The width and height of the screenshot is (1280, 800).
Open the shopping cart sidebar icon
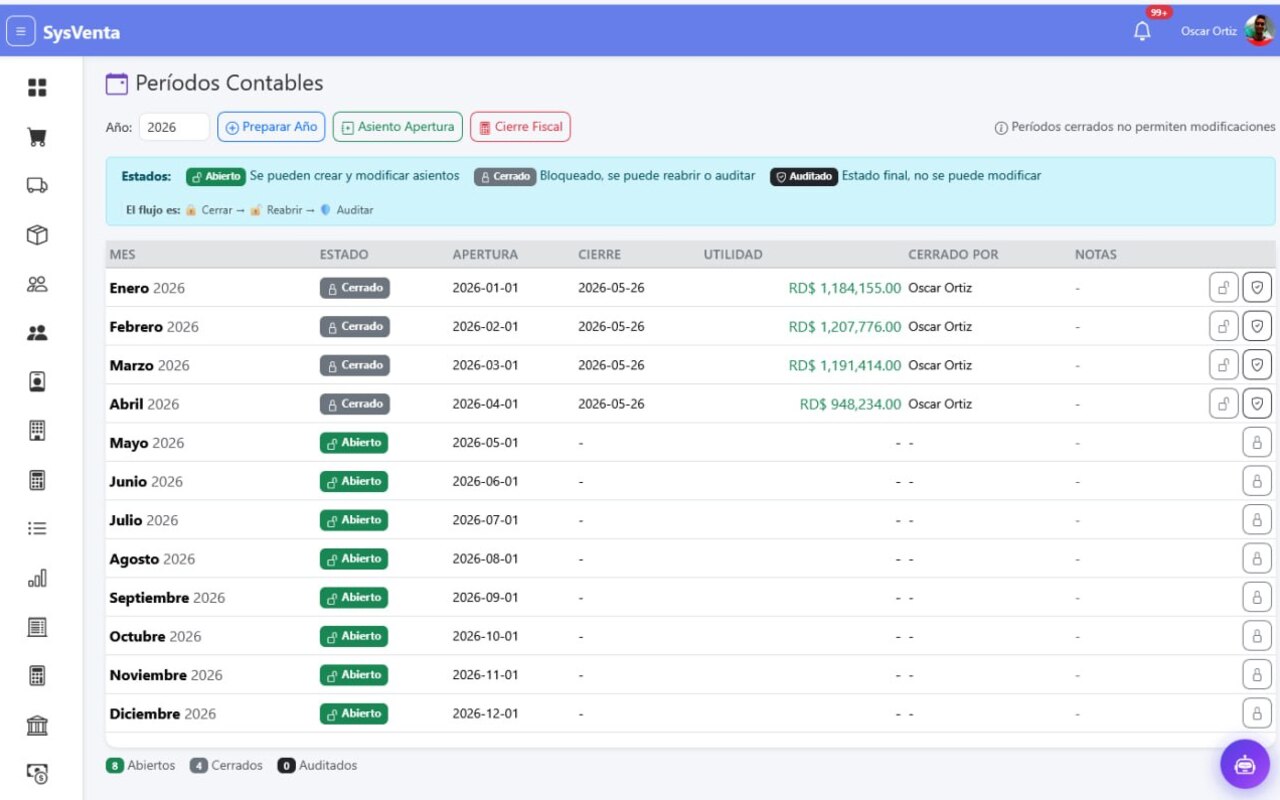click(37, 137)
